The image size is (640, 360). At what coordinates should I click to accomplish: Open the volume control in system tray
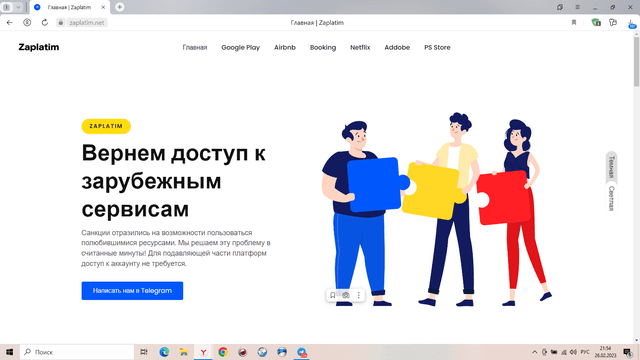click(573, 352)
